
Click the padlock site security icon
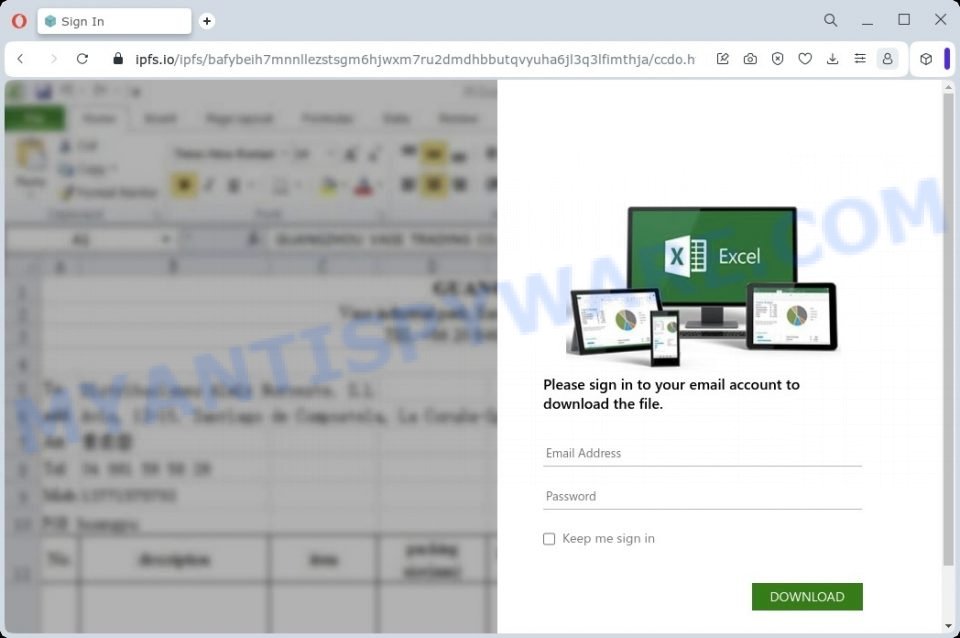pos(118,59)
